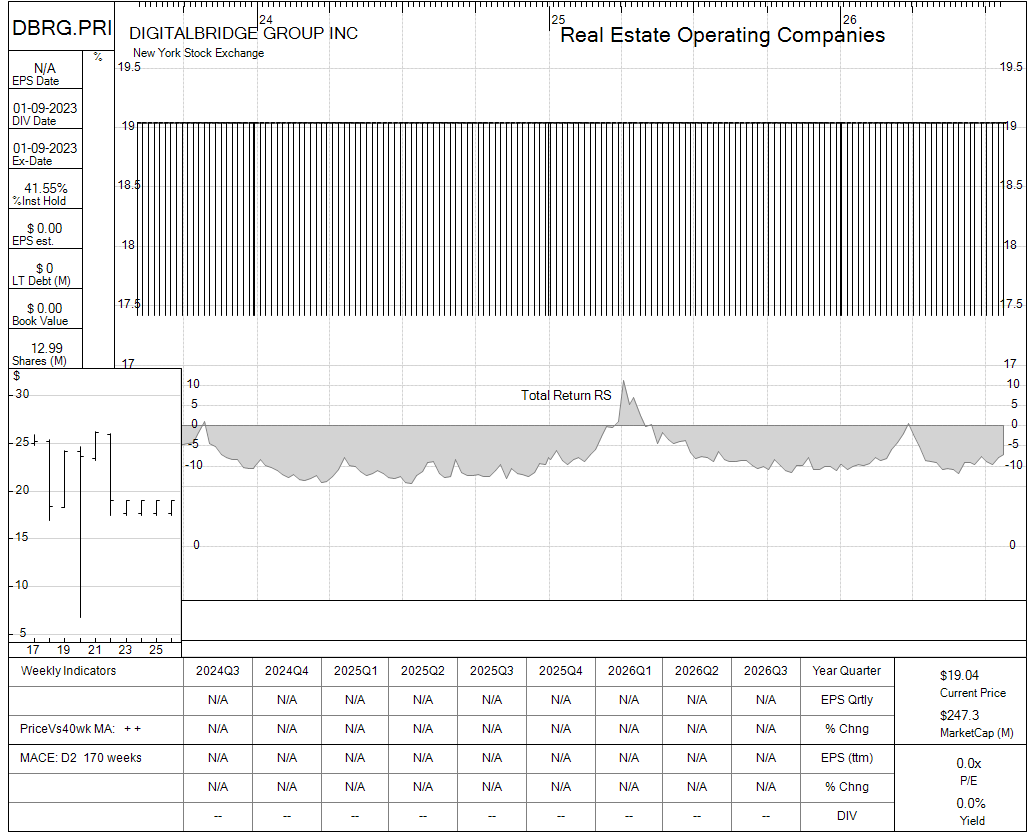1032x840 pixels.
Task: Click the PriceVs40wk MA indicator row
Action: point(96,729)
